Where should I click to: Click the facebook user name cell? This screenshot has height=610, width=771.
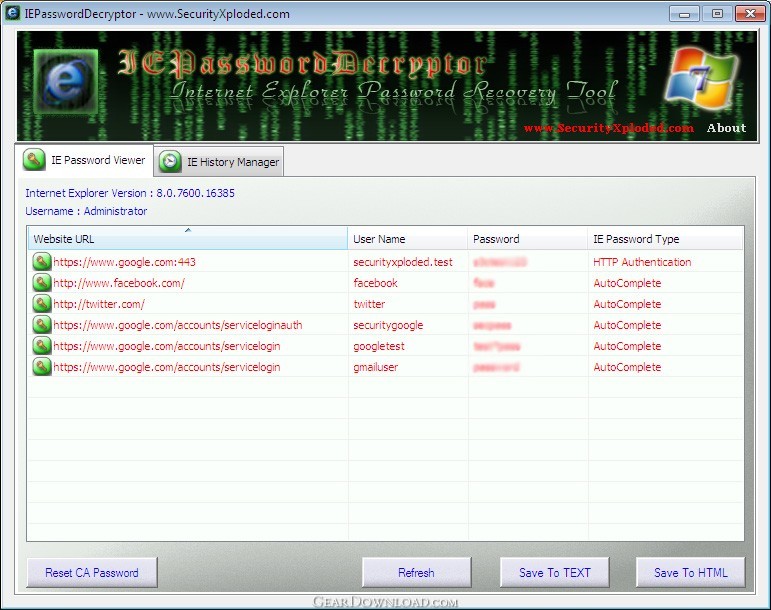[x=375, y=283]
